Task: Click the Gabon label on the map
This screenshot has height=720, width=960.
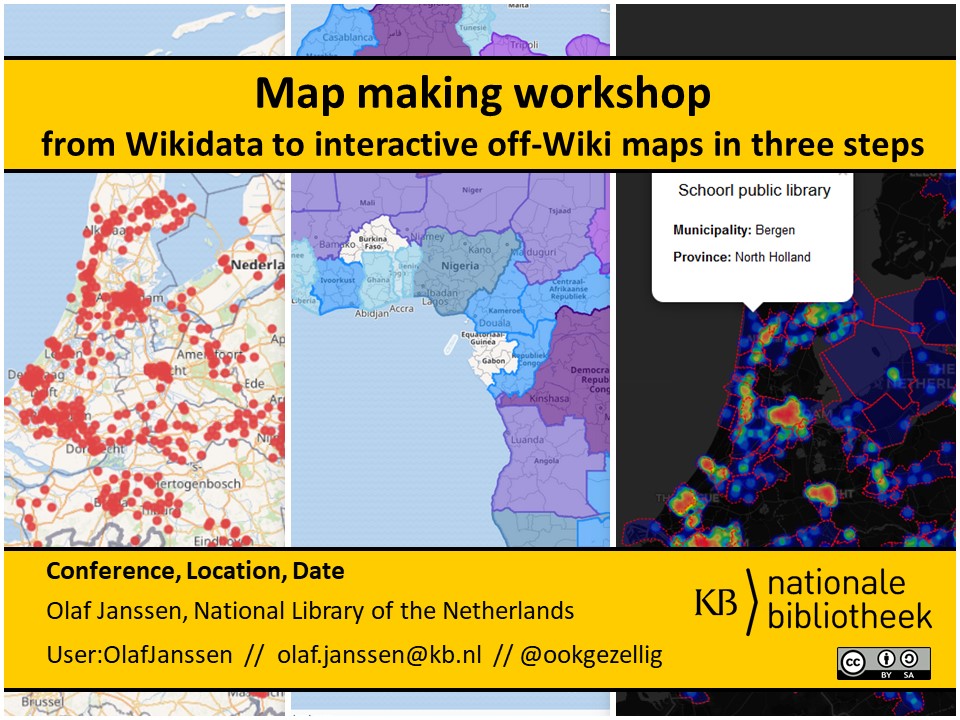Action: click(x=493, y=361)
